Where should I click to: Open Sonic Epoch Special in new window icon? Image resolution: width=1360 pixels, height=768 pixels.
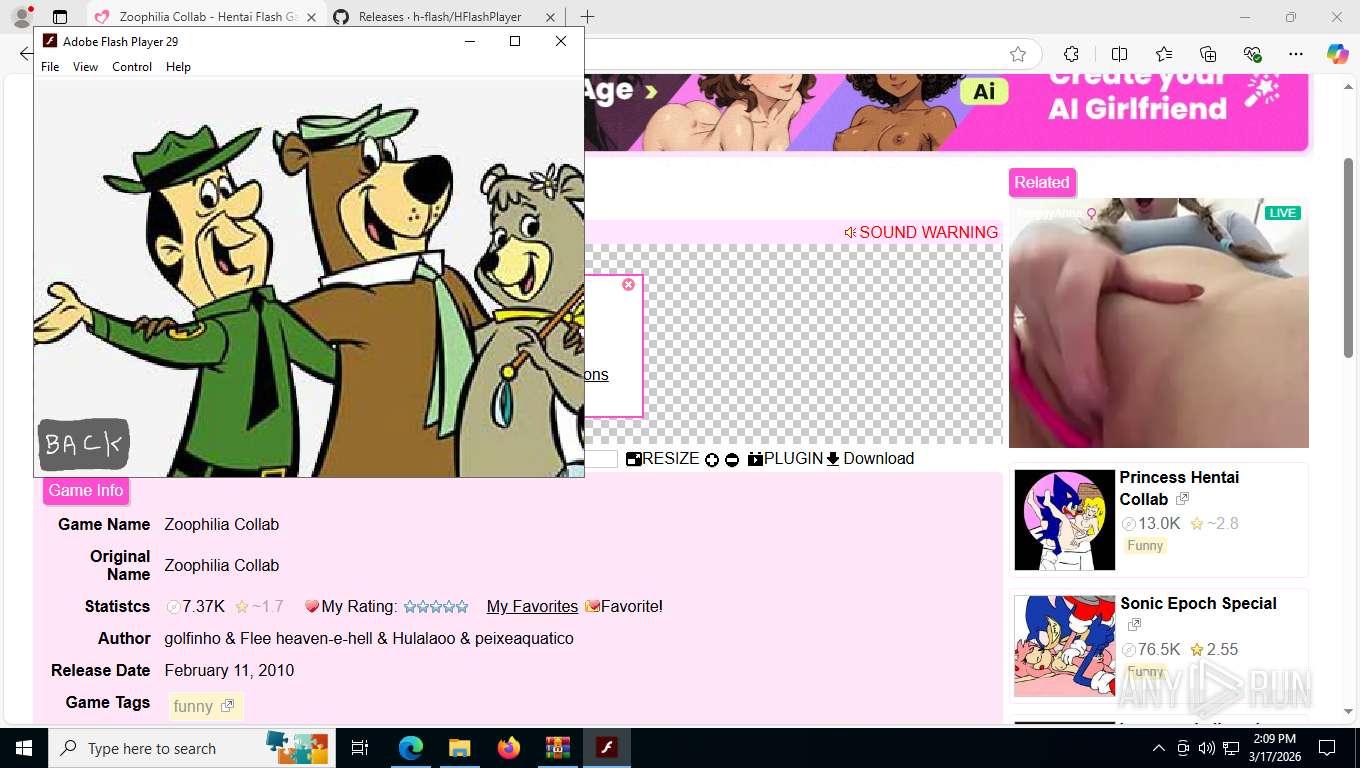point(1134,625)
